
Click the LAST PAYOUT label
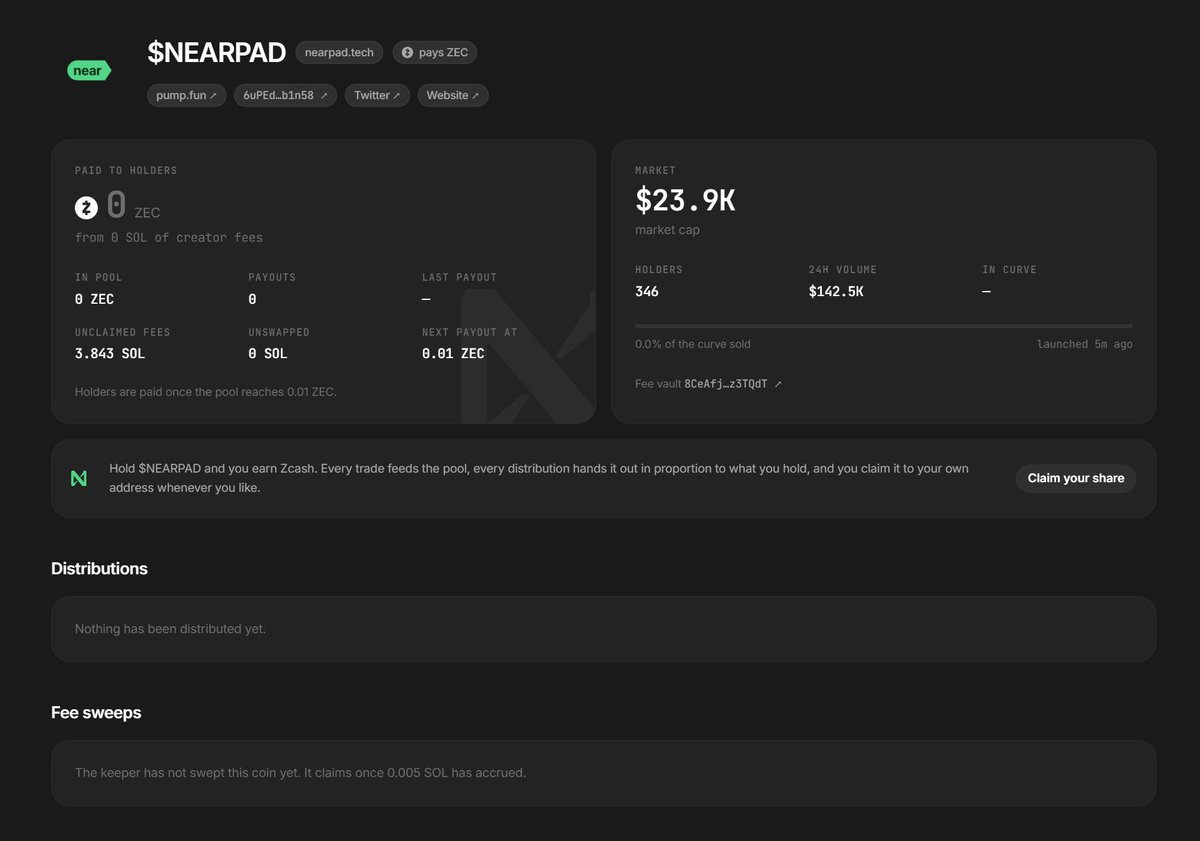(x=459, y=277)
